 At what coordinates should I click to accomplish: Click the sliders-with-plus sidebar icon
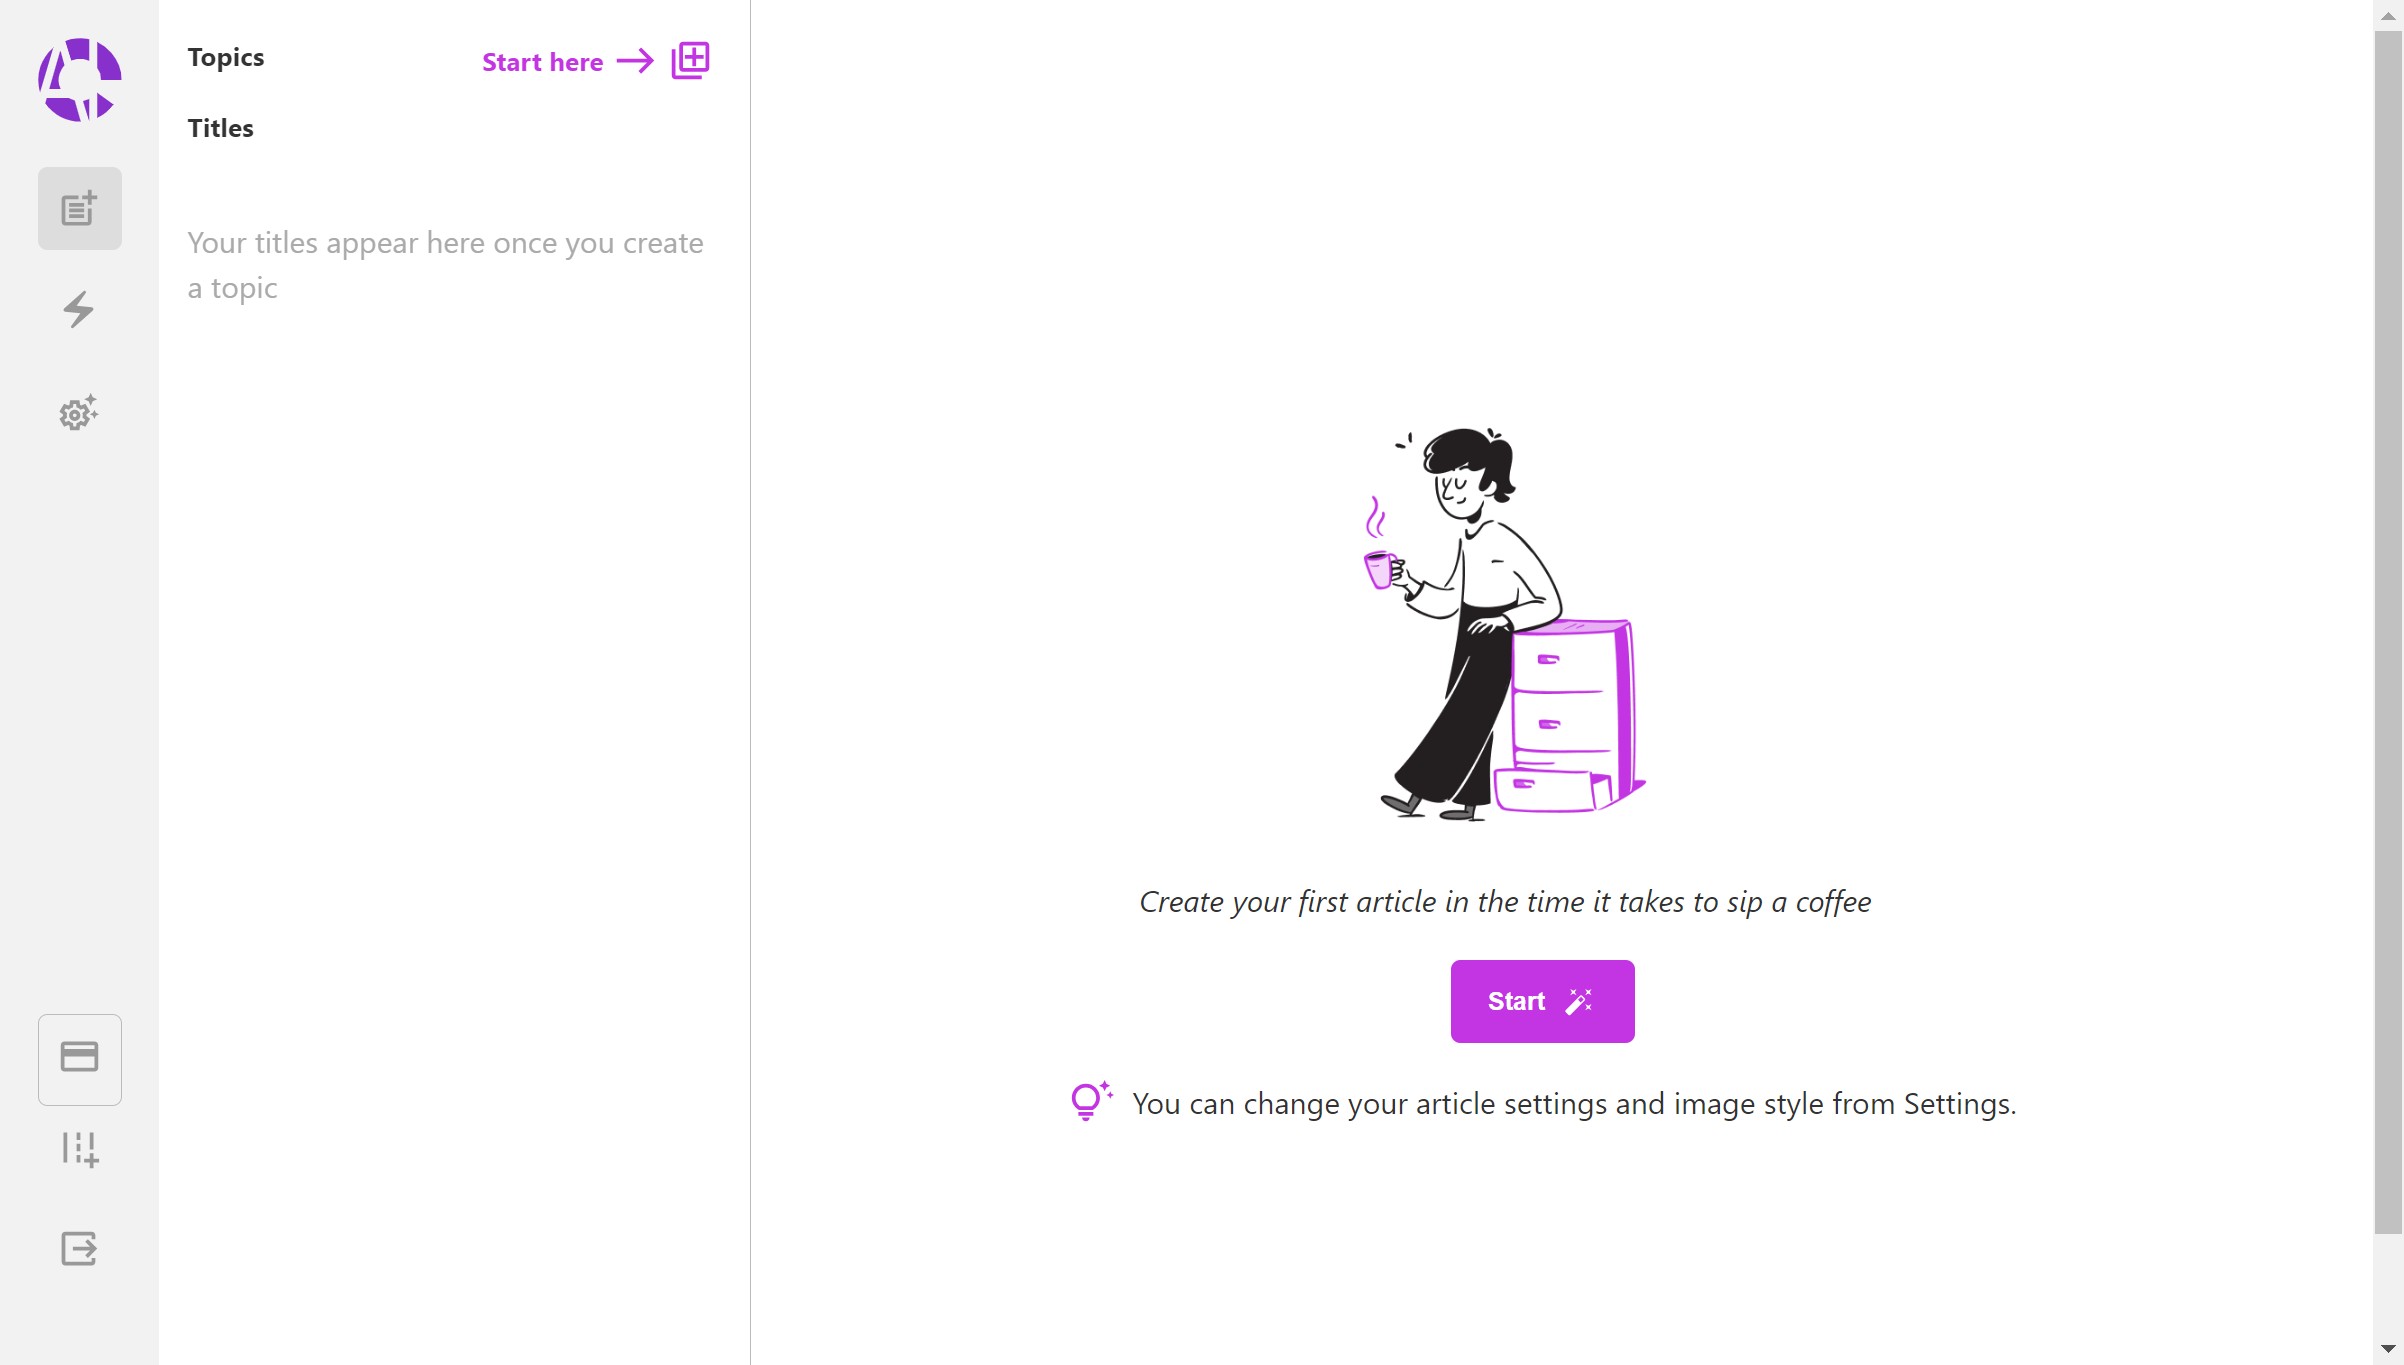tap(80, 1149)
